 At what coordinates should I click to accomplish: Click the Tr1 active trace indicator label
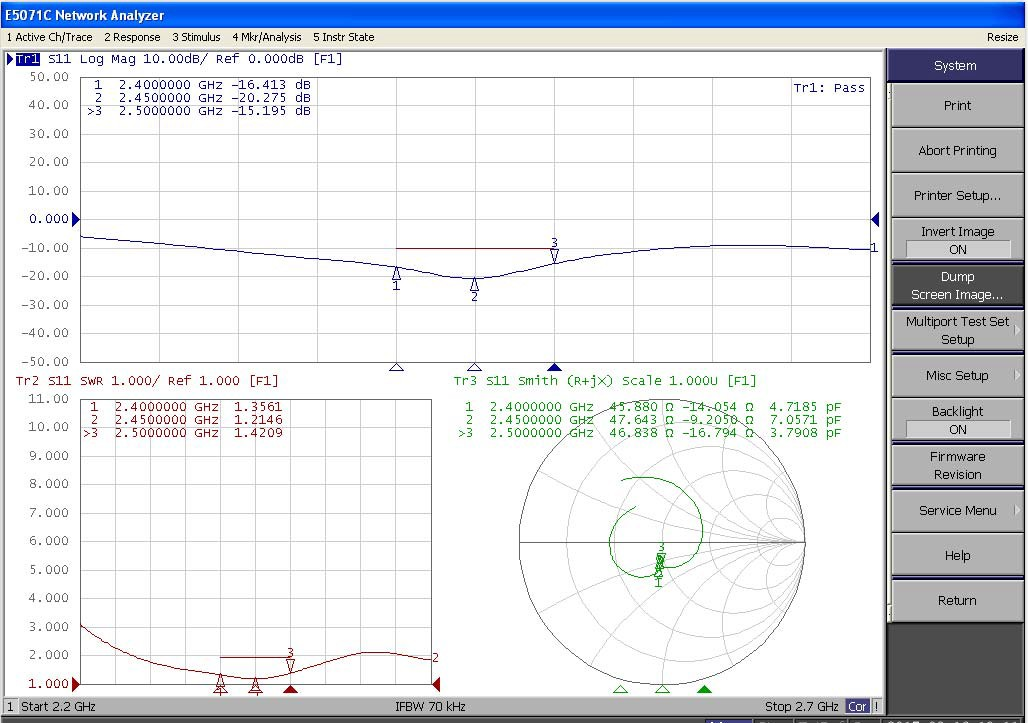[27, 59]
